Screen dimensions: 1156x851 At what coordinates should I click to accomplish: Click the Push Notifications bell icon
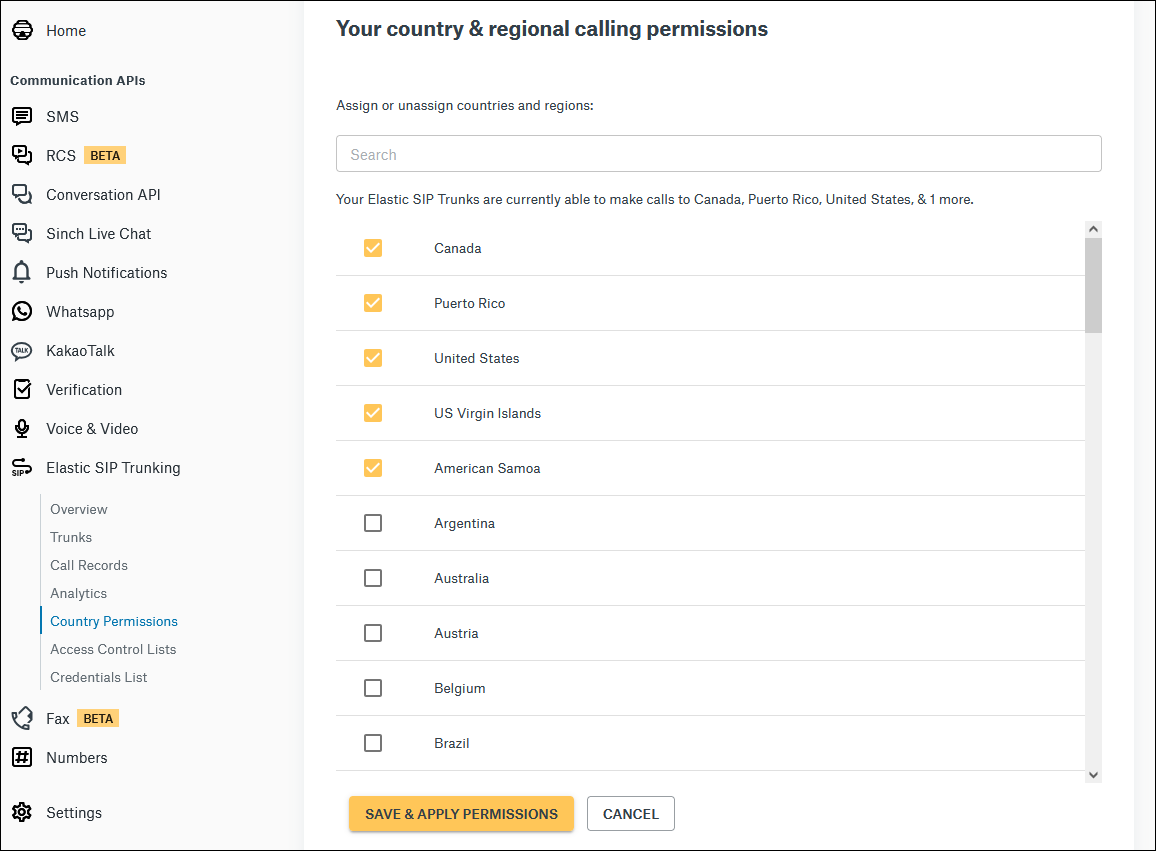pyautogui.click(x=22, y=272)
